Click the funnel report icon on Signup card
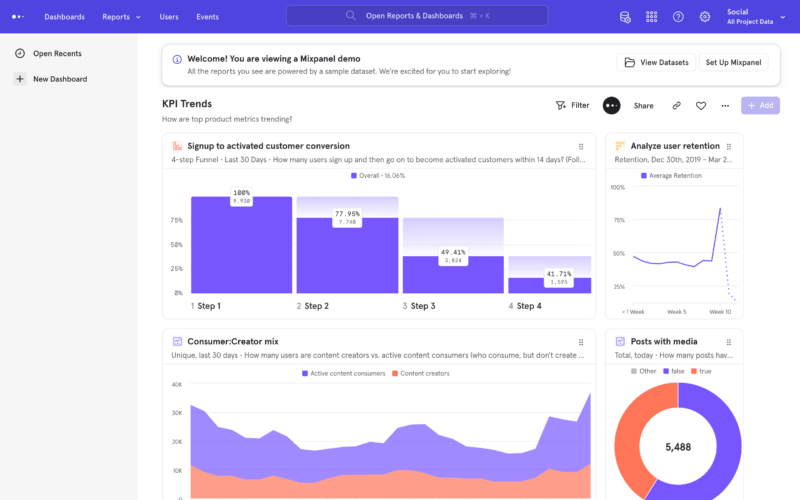The width and height of the screenshot is (800, 500). tap(177, 146)
